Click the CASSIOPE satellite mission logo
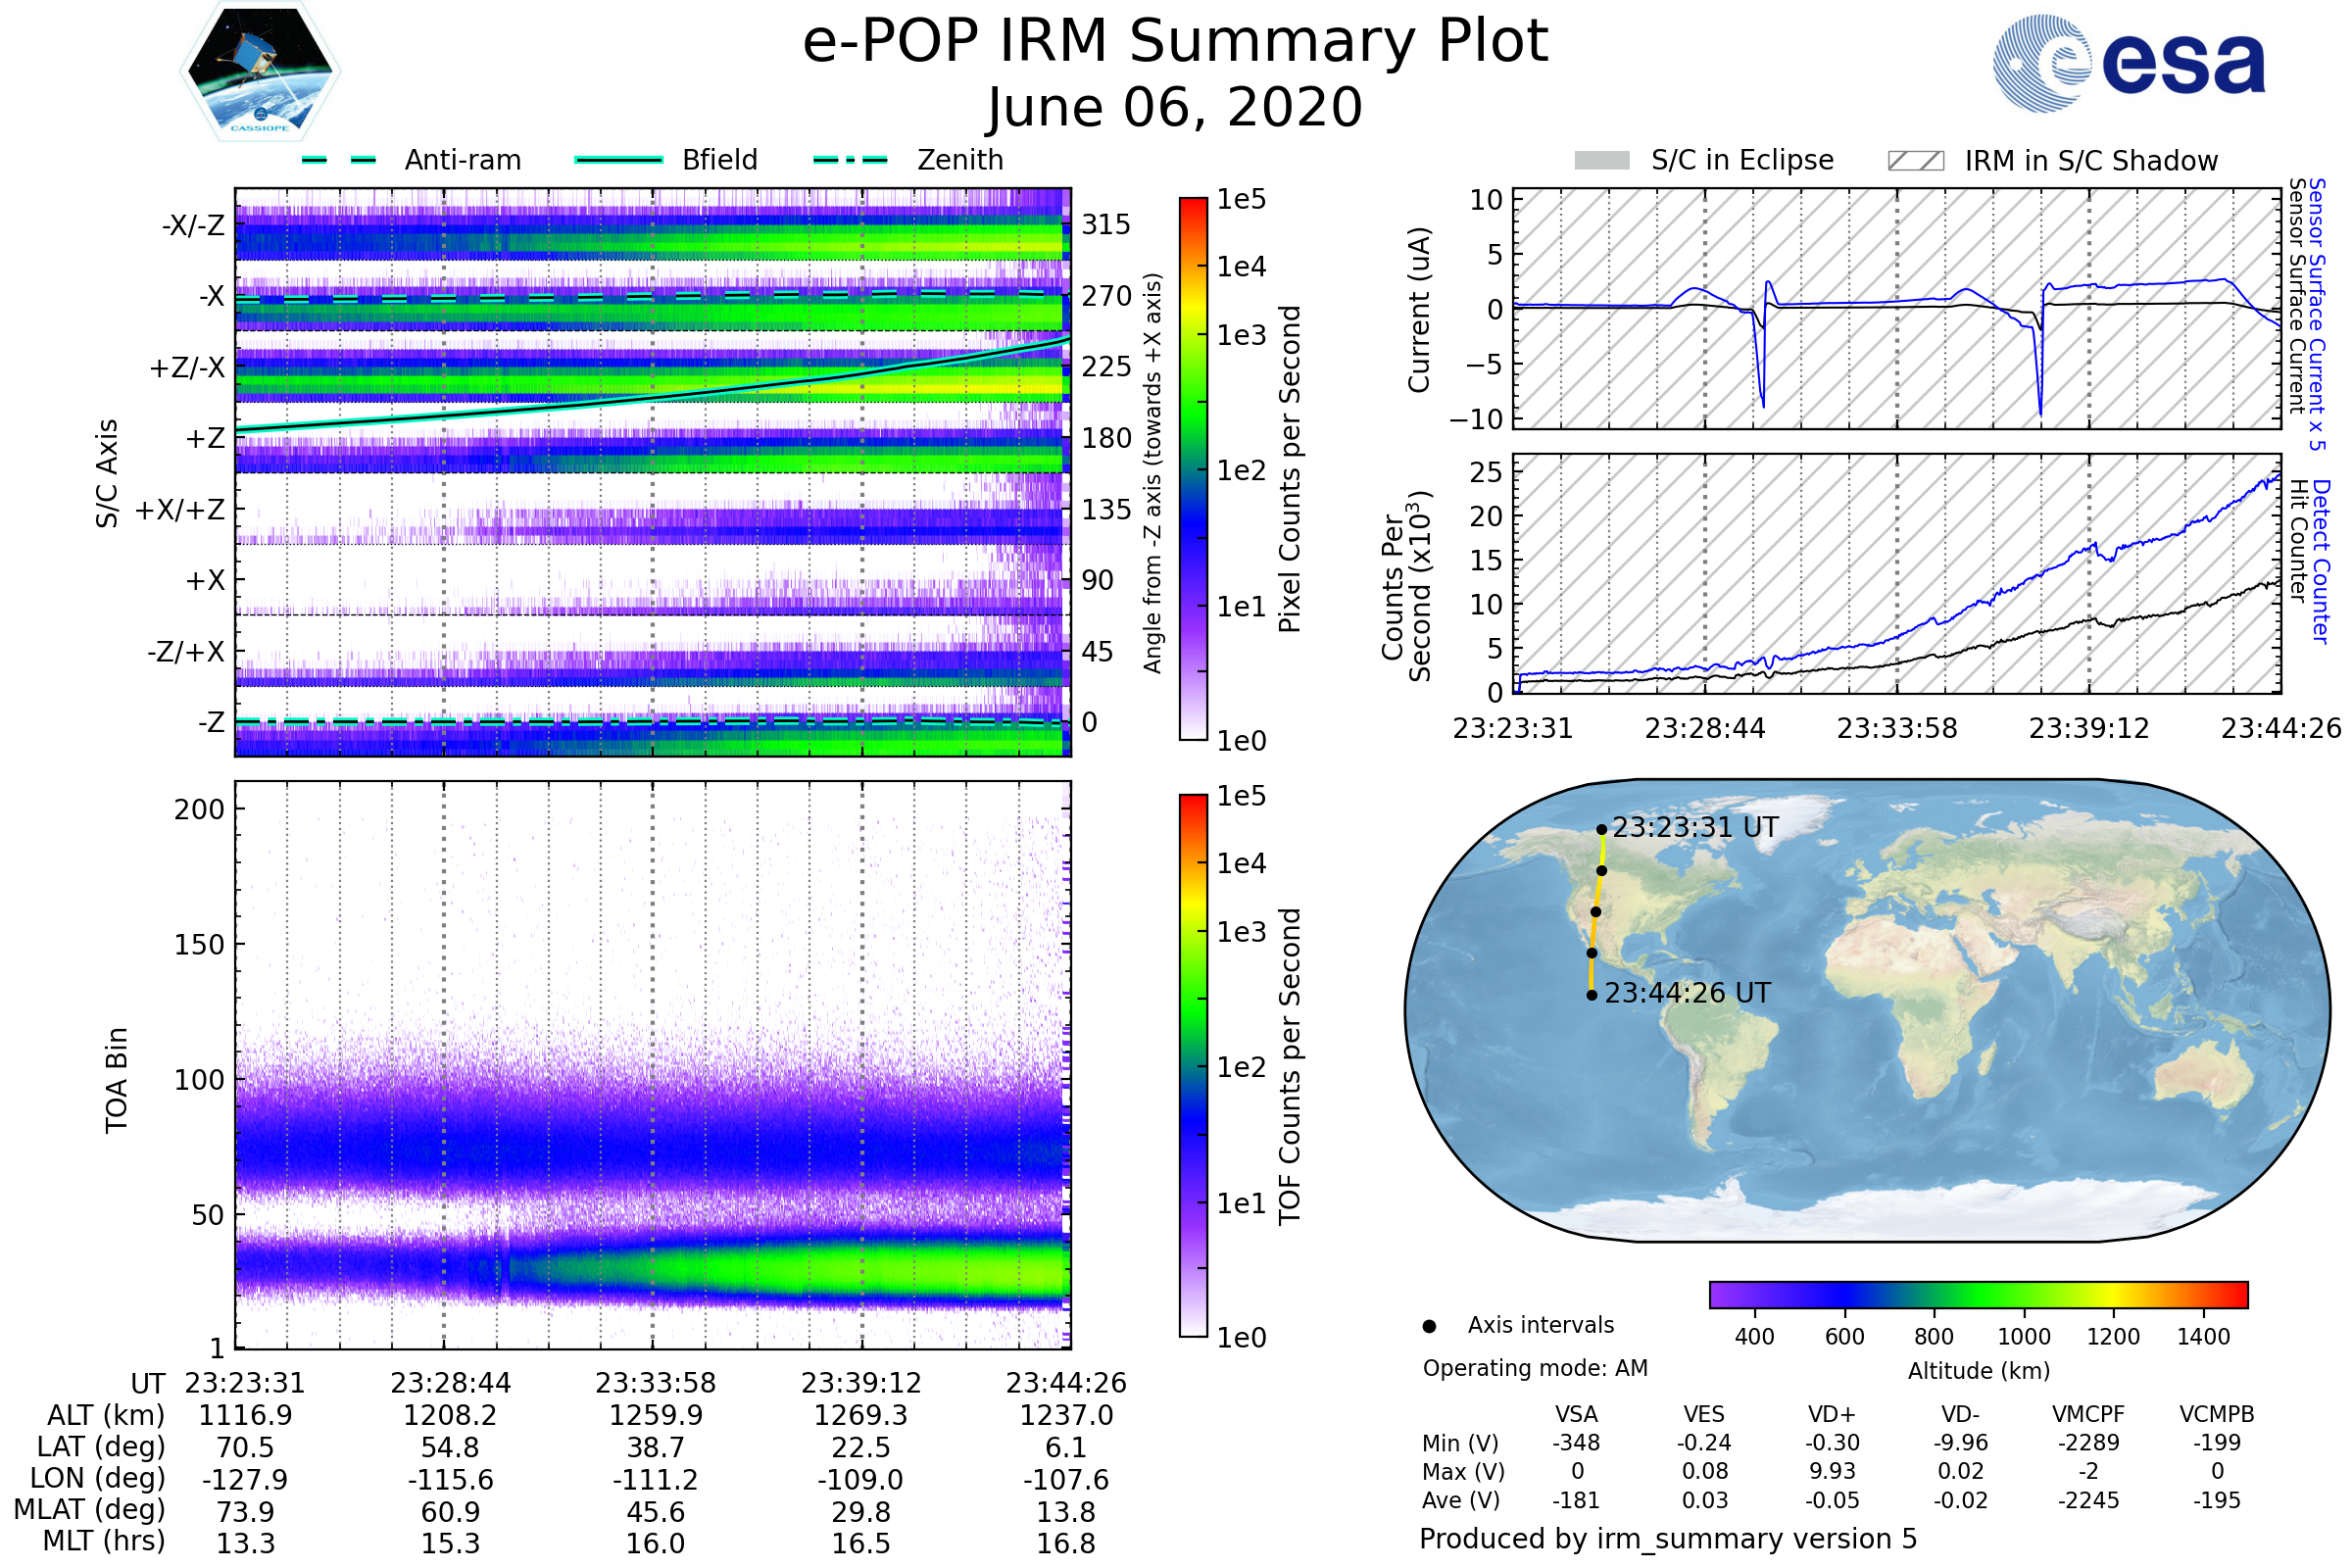 260,72
